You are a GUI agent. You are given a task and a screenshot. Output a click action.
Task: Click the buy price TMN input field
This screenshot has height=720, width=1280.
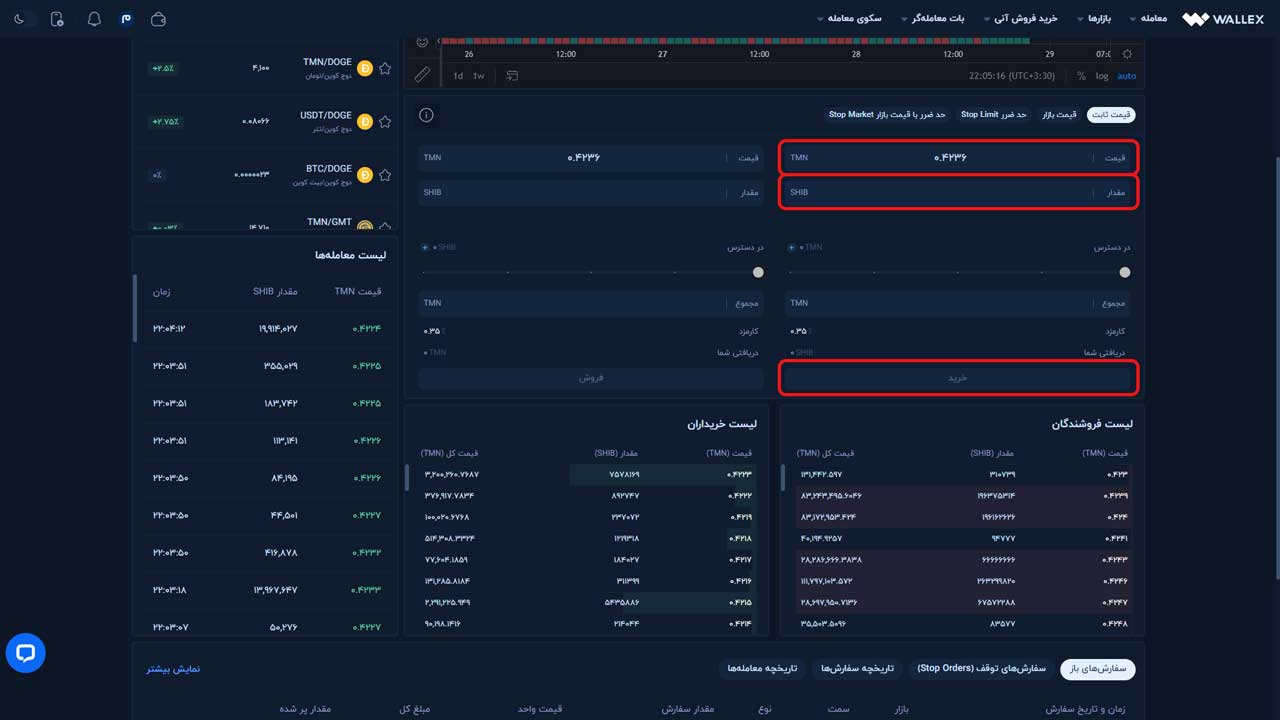[958, 158]
